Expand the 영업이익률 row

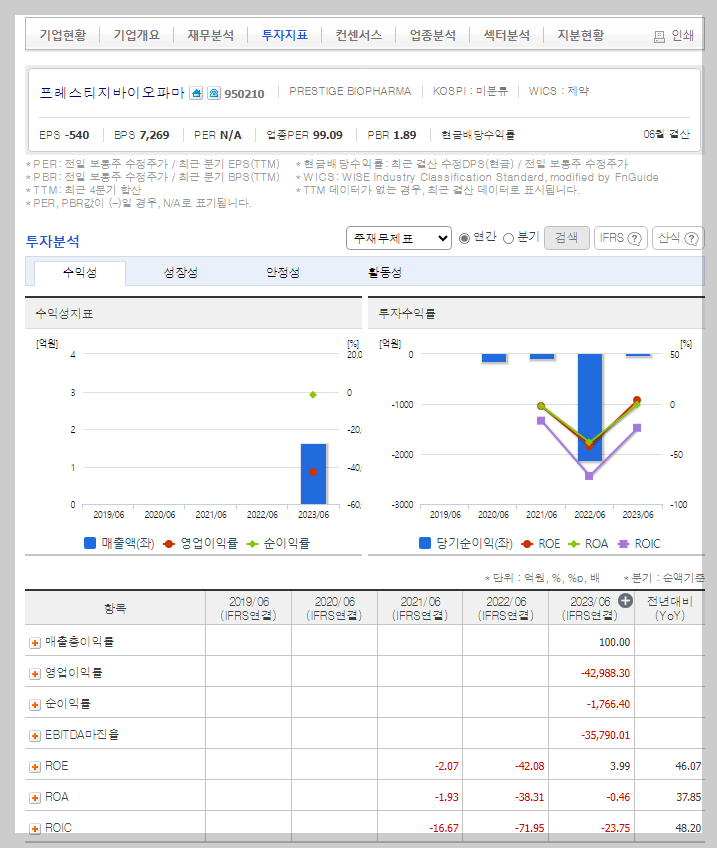coord(35,673)
